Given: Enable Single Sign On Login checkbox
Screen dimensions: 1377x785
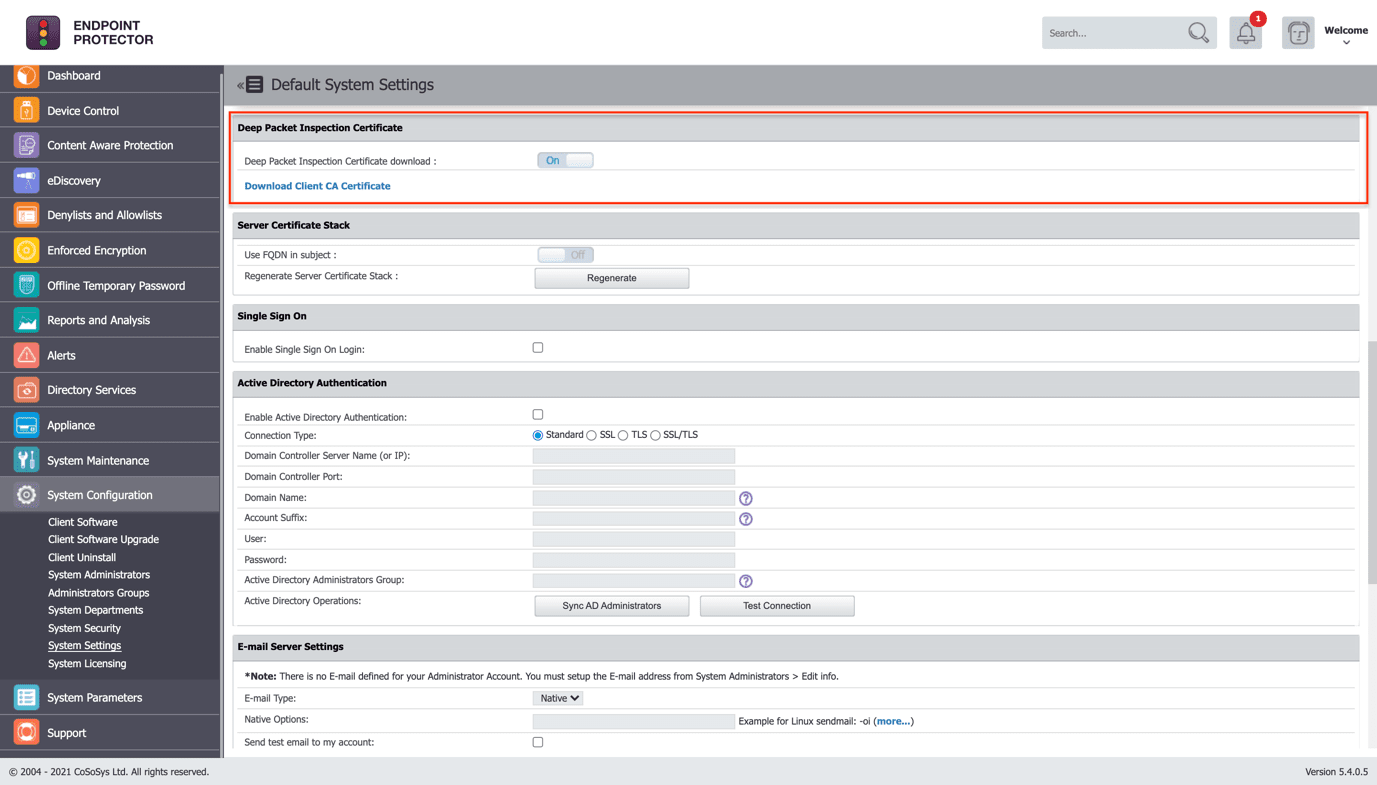Looking at the screenshot, I should (538, 348).
